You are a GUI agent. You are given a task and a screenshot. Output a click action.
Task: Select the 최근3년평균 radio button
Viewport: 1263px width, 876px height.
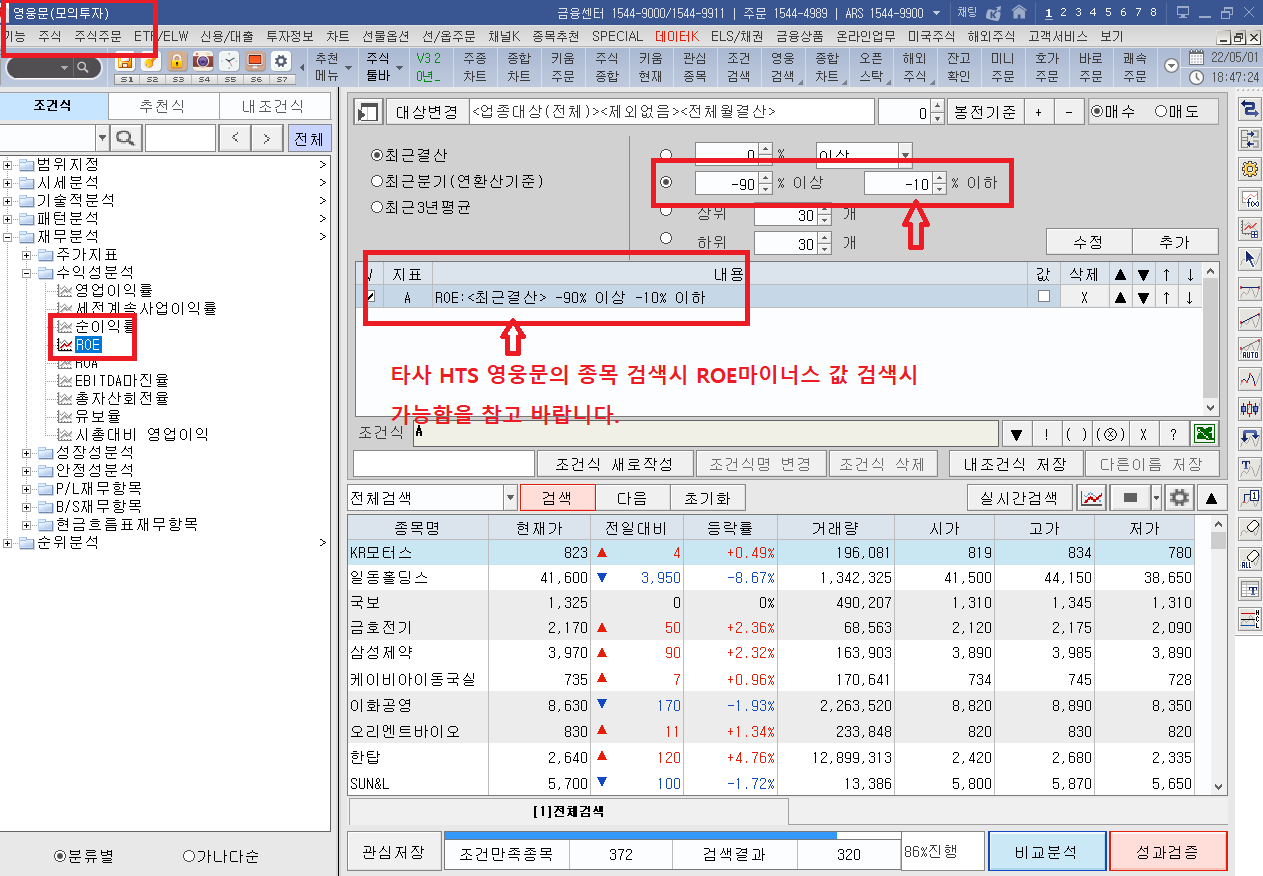click(x=377, y=208)
